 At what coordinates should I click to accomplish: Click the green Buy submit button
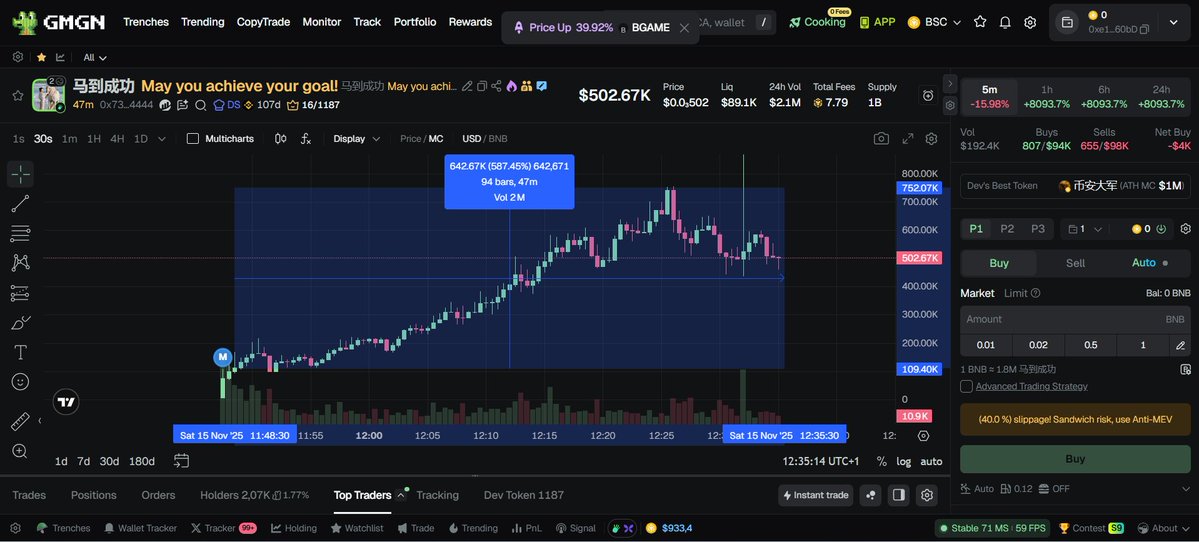tap(1075, 459)
